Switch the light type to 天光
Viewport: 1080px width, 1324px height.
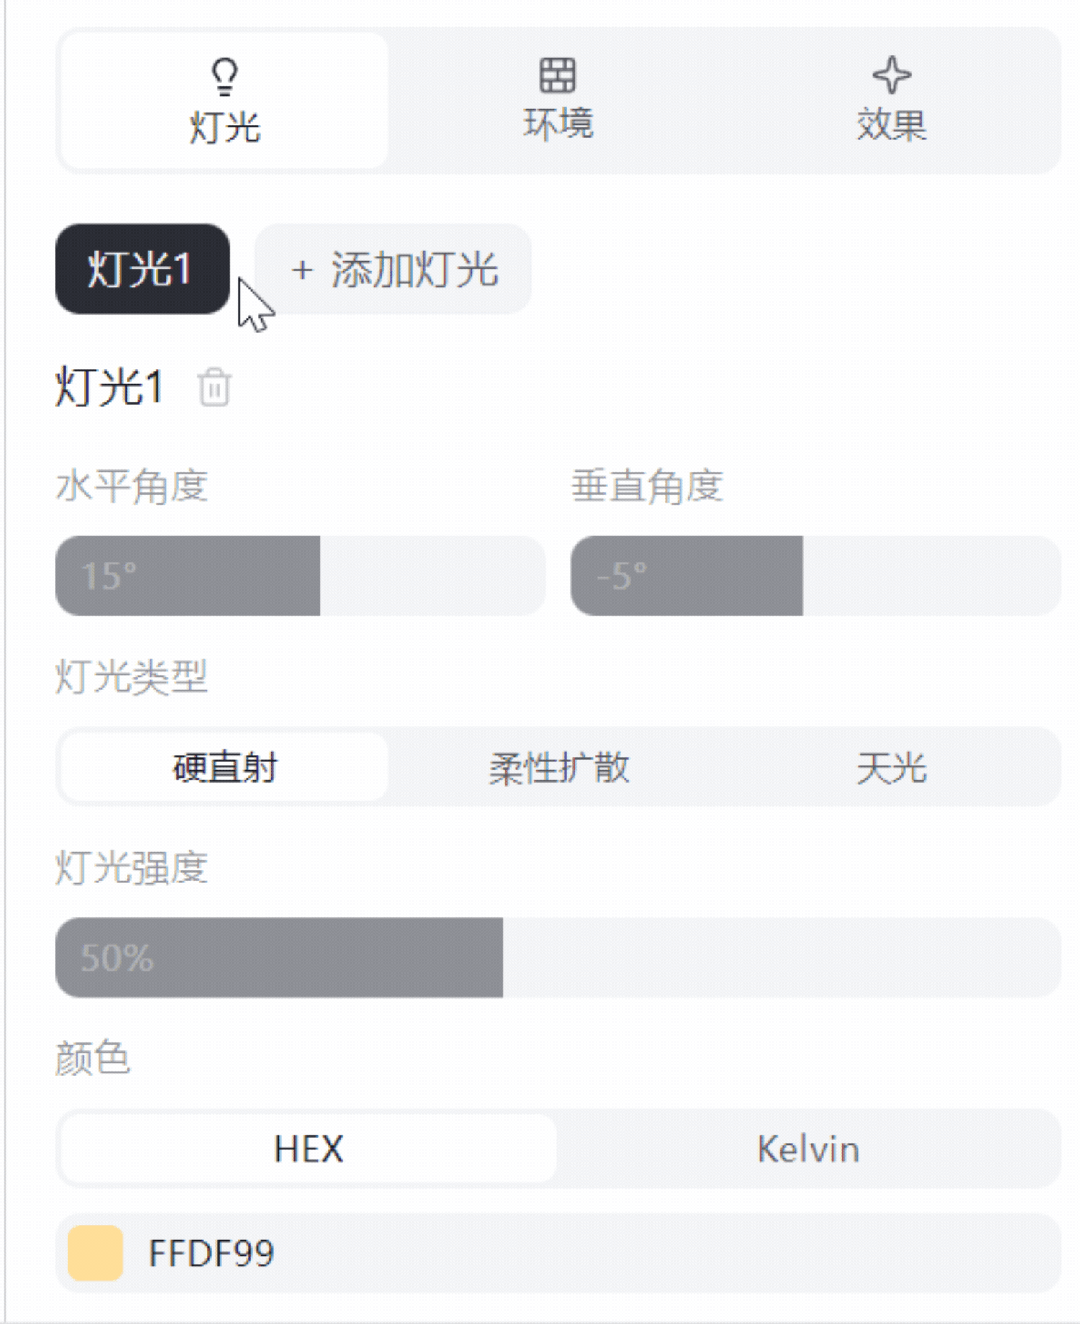tap(891, 768)
